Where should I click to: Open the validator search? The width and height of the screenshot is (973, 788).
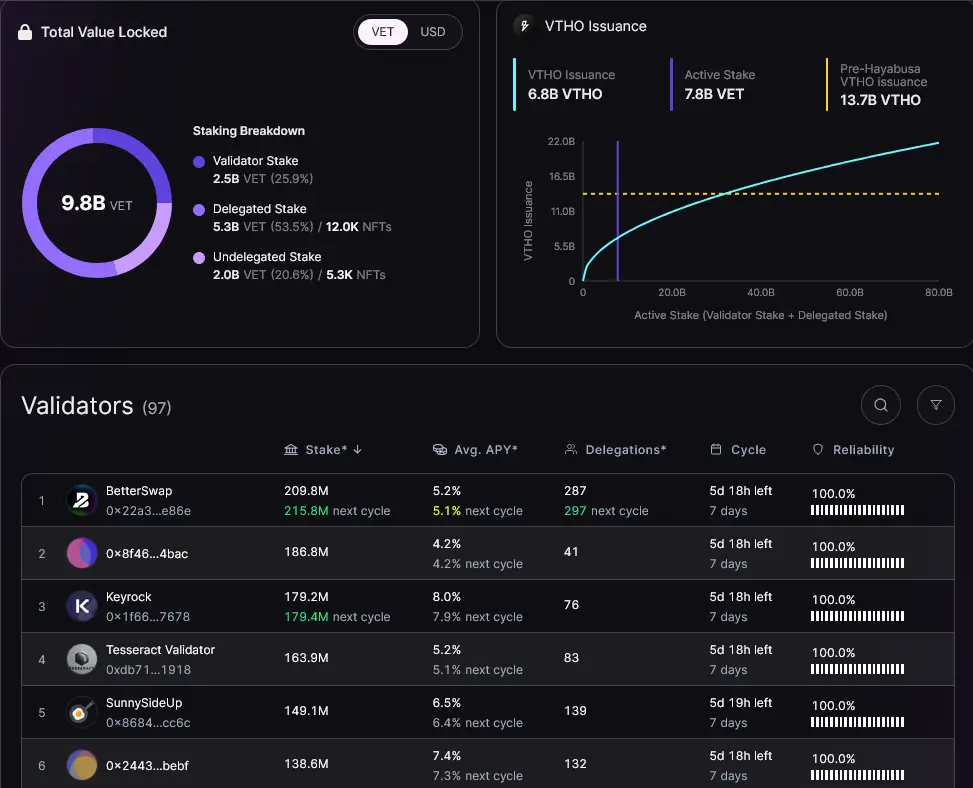pyautogui.click(x=880, y=405)
